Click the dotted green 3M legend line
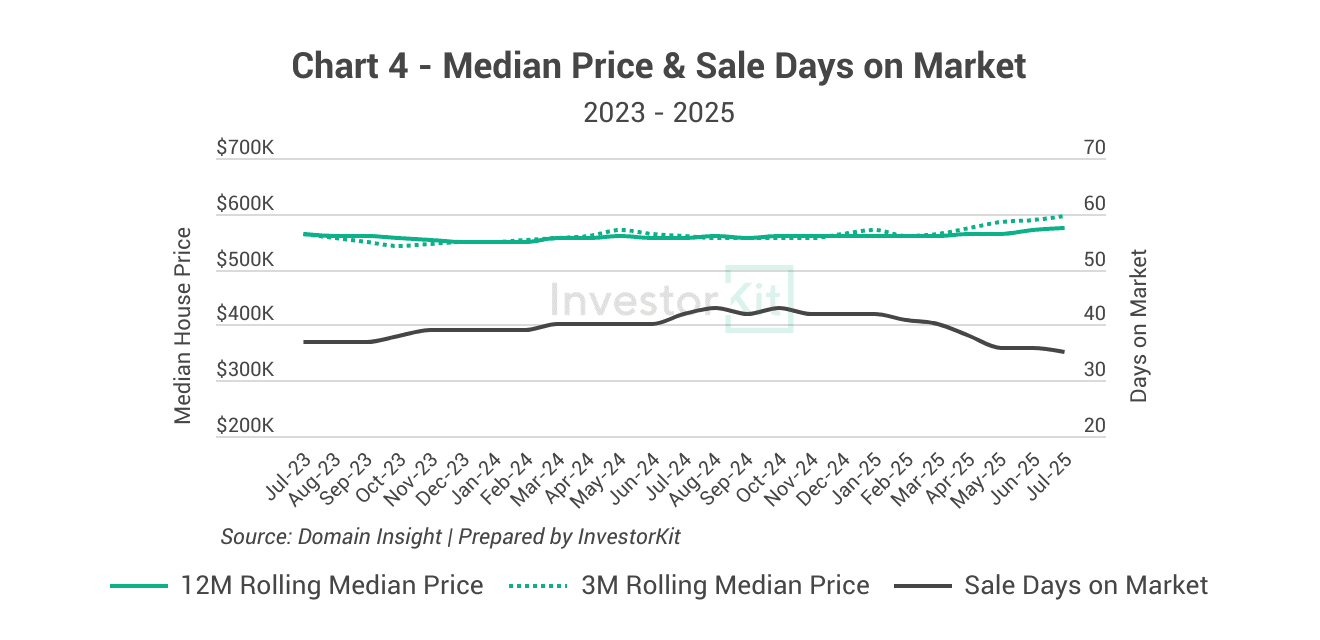 click(x=539, y=586)
